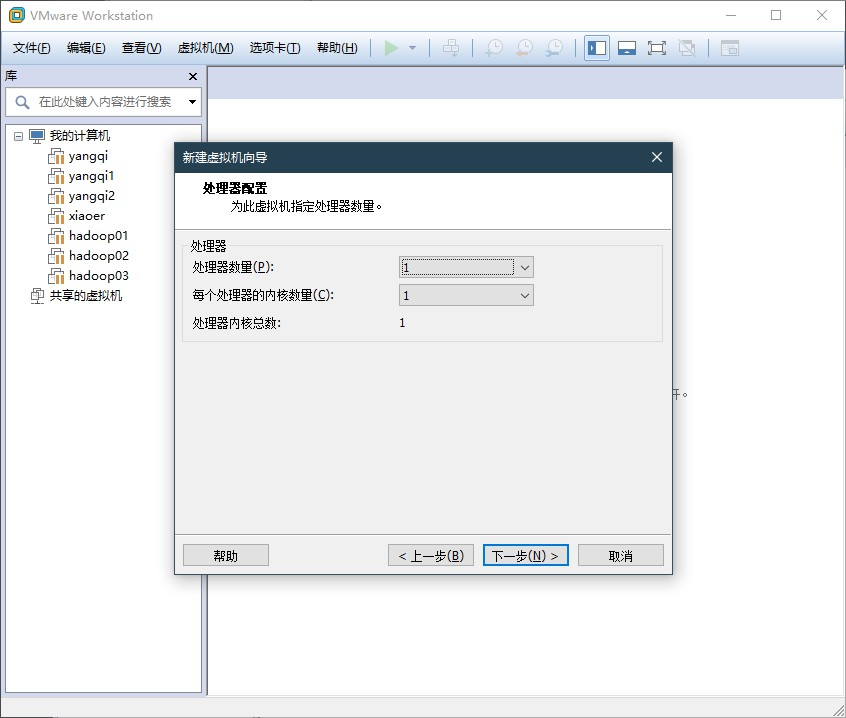
Task: Click the 处理器配置 heading text
Action: pyautogui.click(x=235, y=188)
